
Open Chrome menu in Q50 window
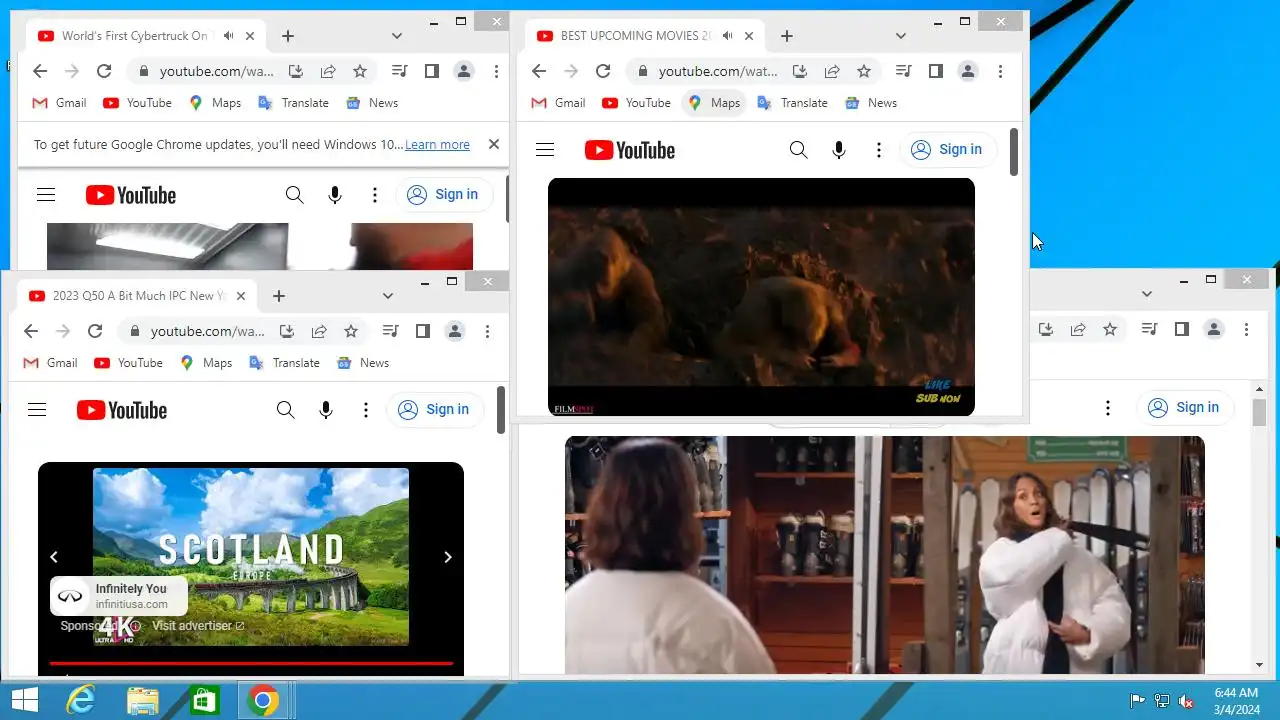click(487, 331)
